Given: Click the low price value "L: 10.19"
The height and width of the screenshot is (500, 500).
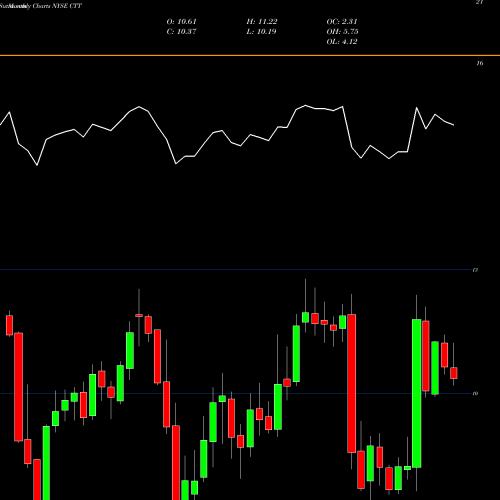Looking at the screenshot, I should pyautogui.click(x=262, y=32).
